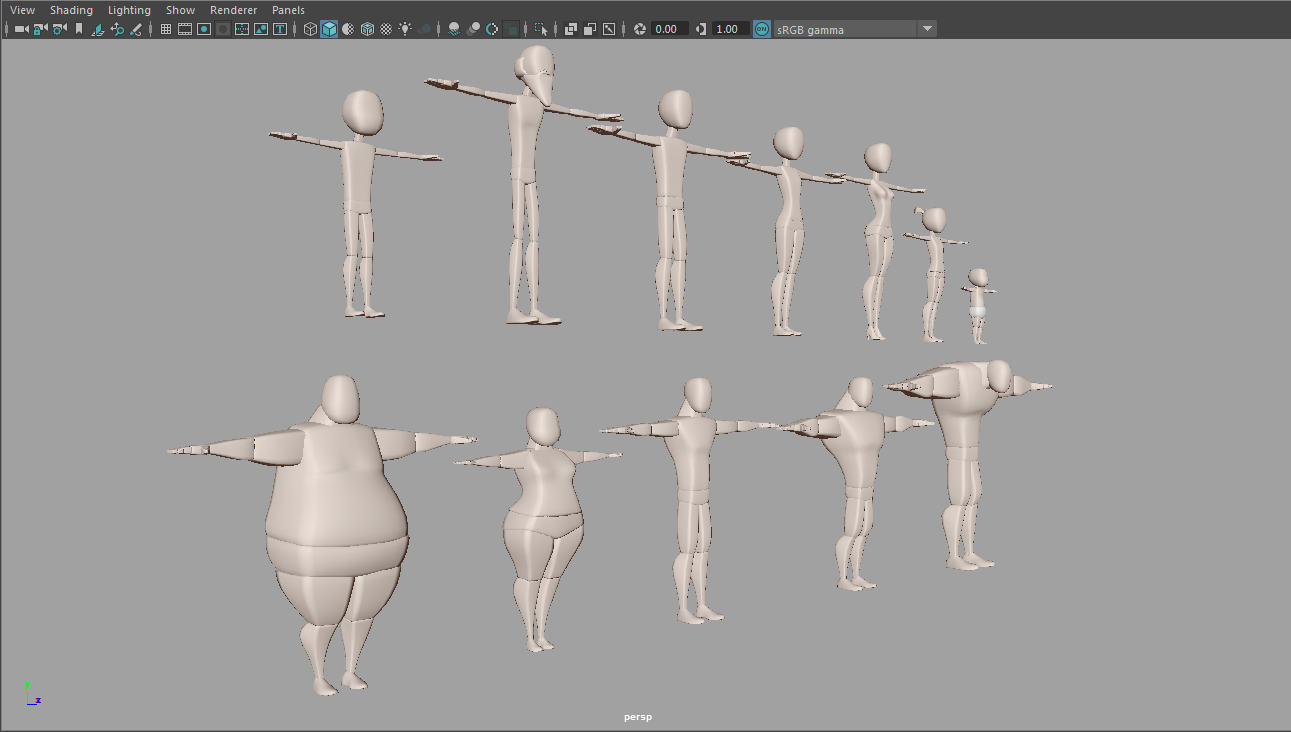Open the Panels menu
1291x732 pixels.
[x=288, y=10]
